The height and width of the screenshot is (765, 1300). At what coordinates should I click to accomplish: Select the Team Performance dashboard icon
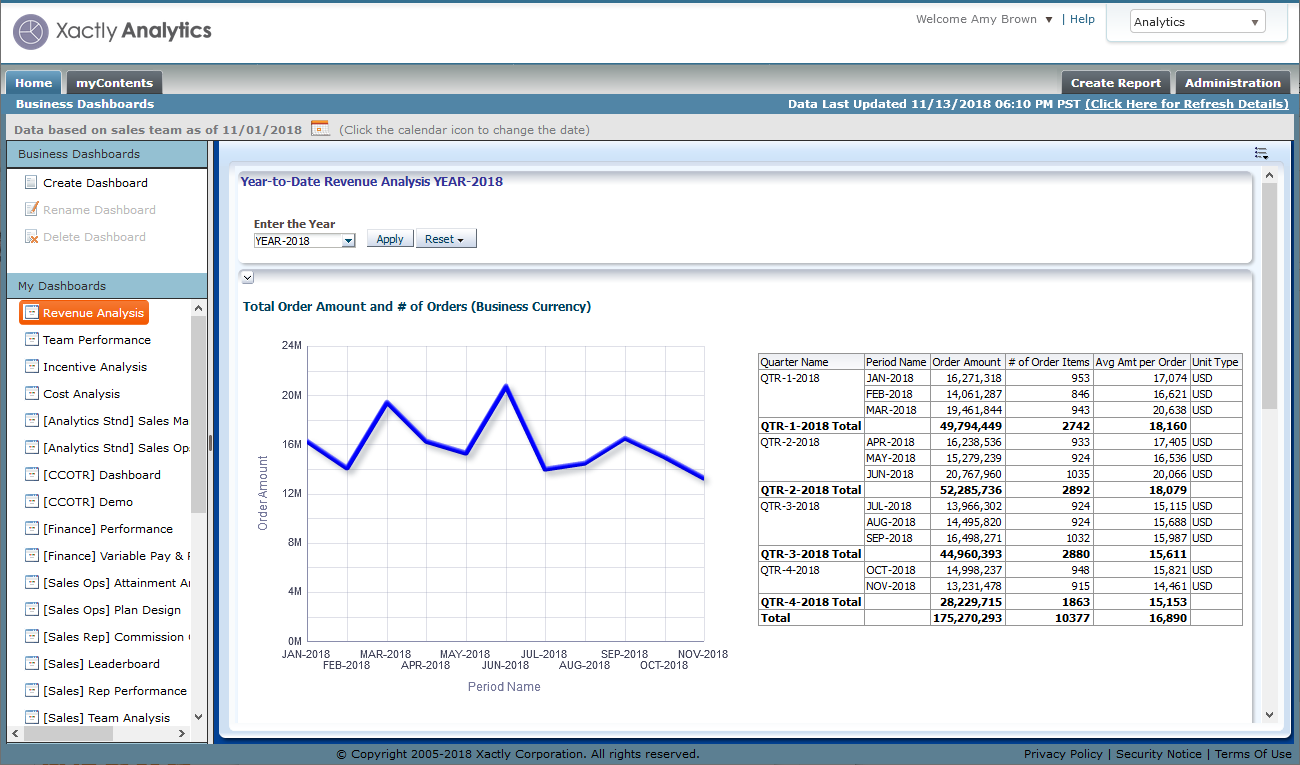32,340
